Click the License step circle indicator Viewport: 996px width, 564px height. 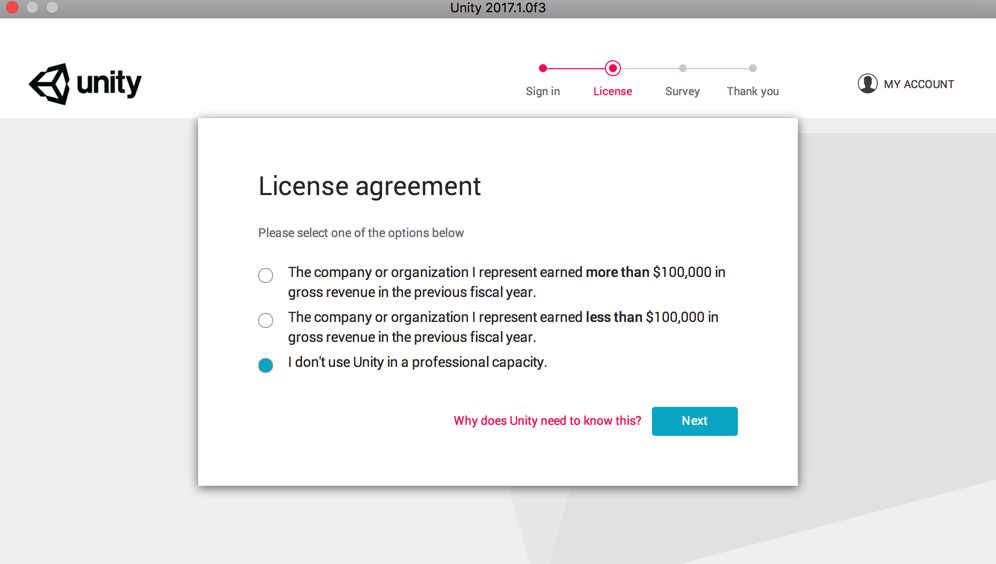(x=613, y=68)
